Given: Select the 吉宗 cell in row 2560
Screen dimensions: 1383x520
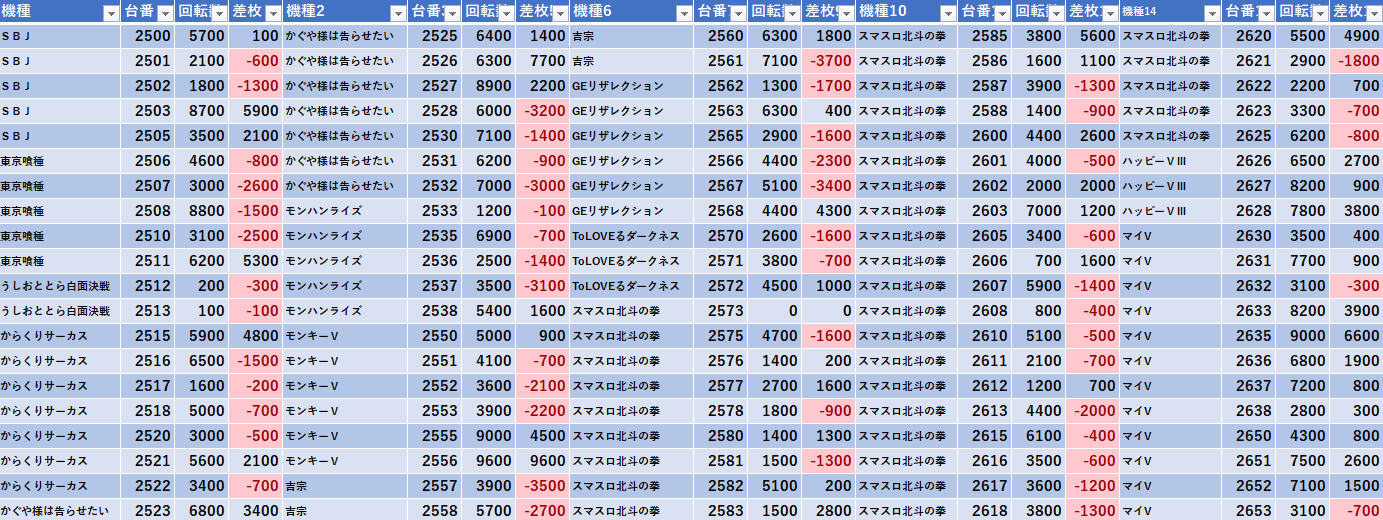Looking at the screenshot, I should [632, 35].
